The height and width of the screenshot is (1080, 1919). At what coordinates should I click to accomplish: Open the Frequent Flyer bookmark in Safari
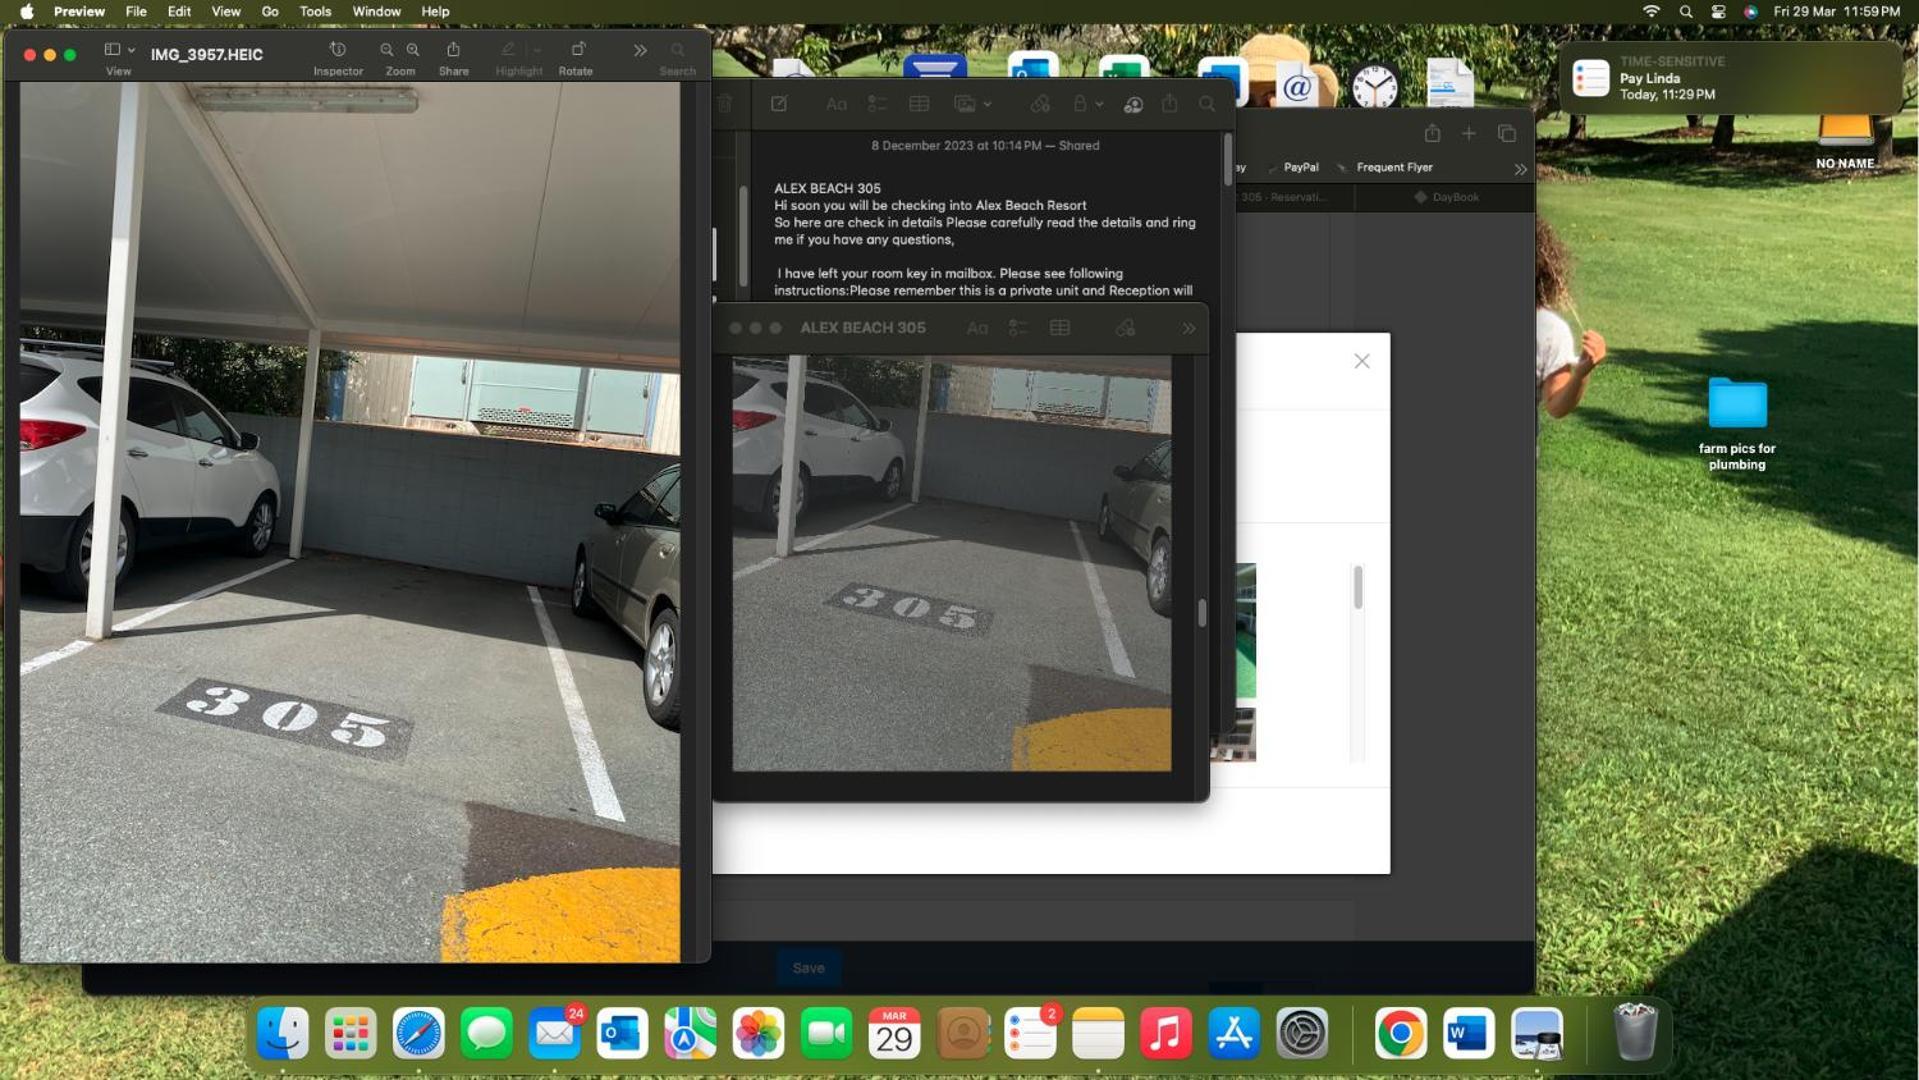tap(1394, 167)
